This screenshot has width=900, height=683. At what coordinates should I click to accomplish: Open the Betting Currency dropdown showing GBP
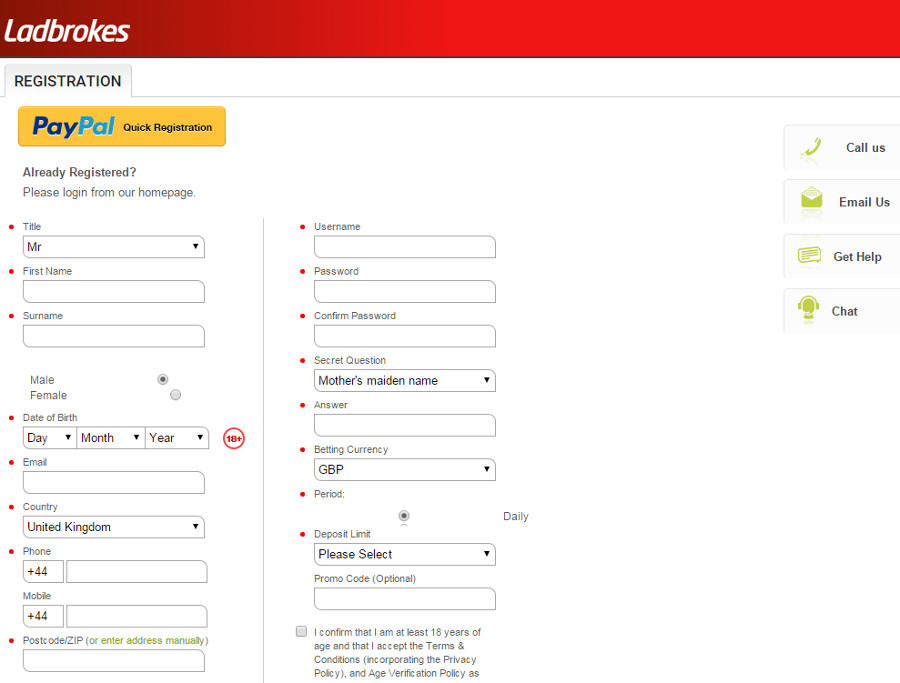pyautogui.click(x=405, y=469)
